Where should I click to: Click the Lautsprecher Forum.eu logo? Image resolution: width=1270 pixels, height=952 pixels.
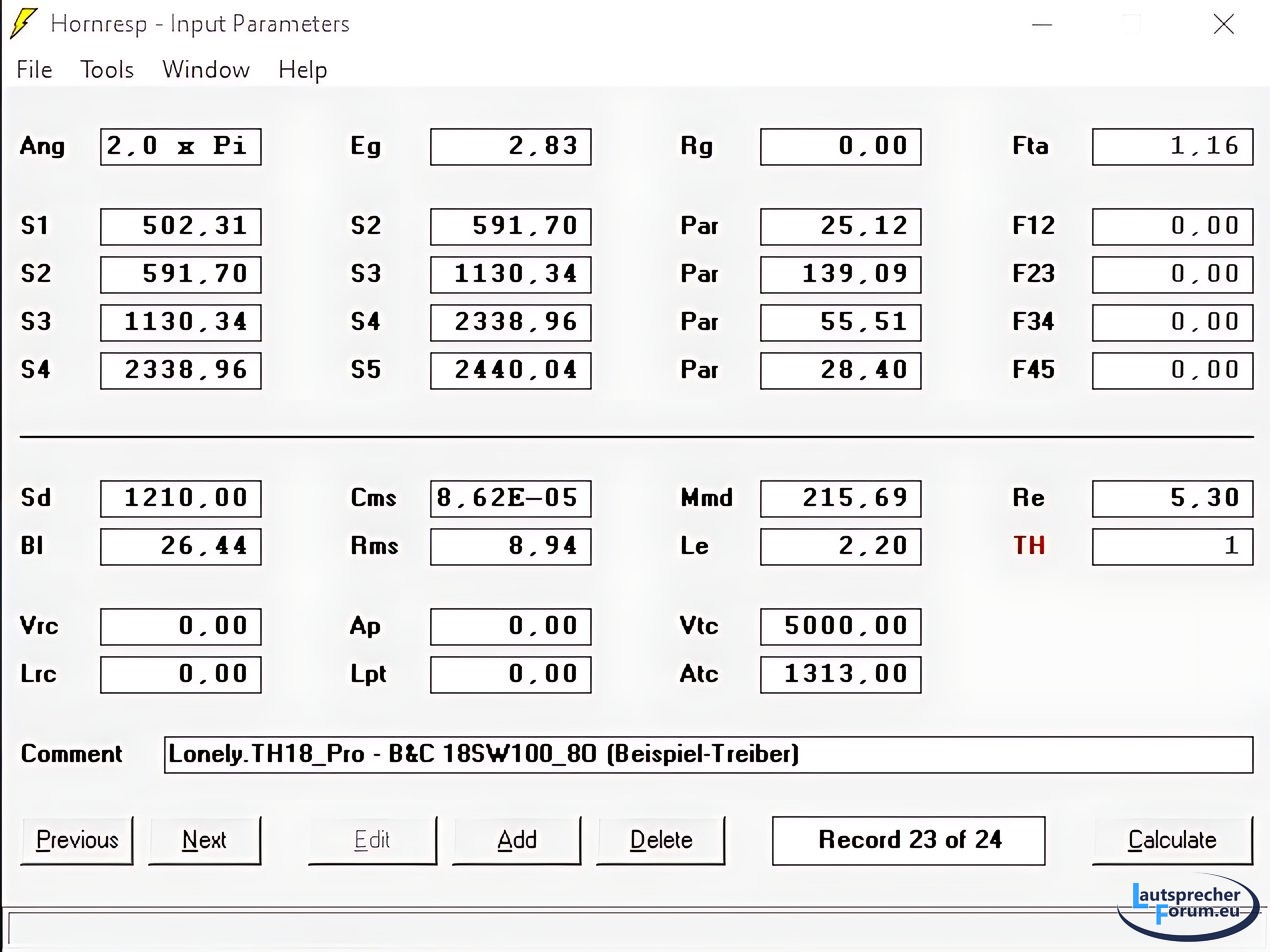coord(1186,903)
